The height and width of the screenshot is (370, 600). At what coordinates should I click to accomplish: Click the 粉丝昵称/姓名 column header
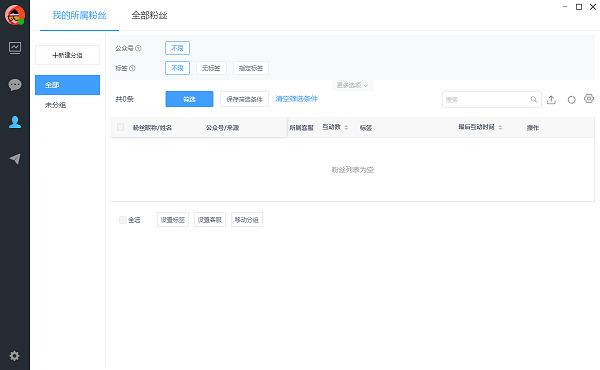coord(152,128)
